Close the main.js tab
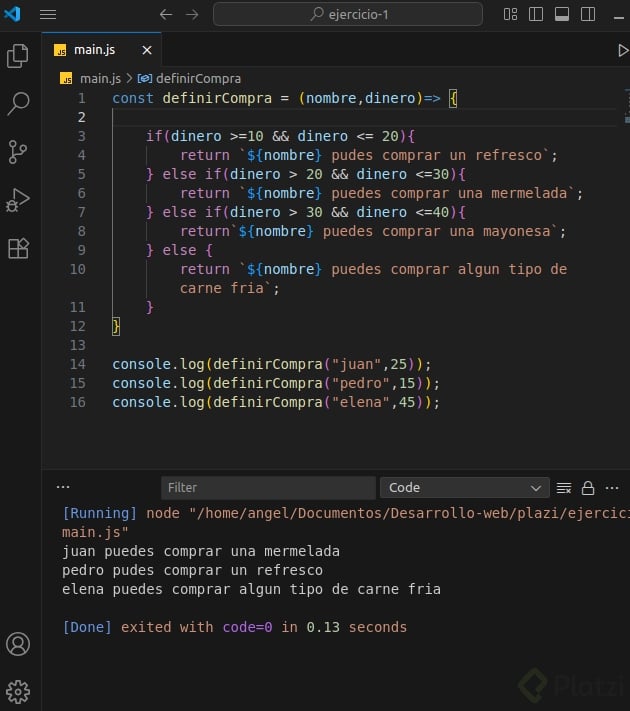The width and height of the screenshot is (630, 711). (x=148, y=50)
